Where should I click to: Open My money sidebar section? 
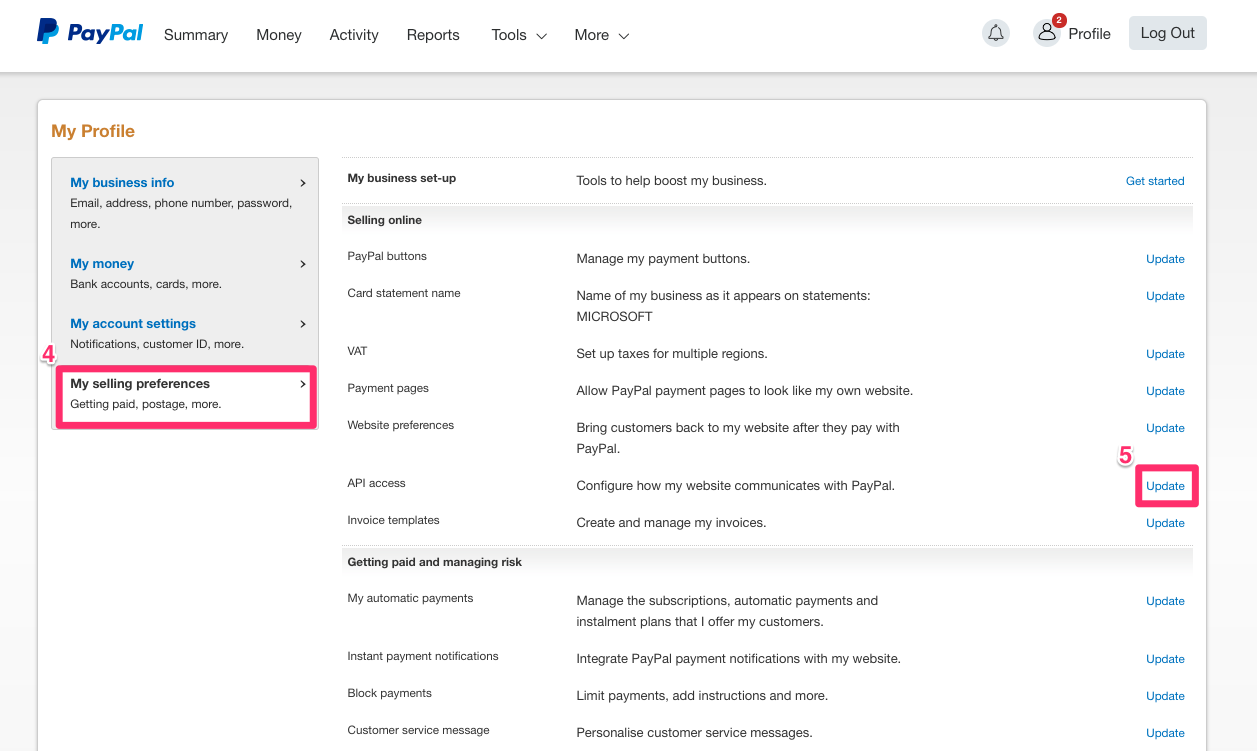tap(102, 264)
